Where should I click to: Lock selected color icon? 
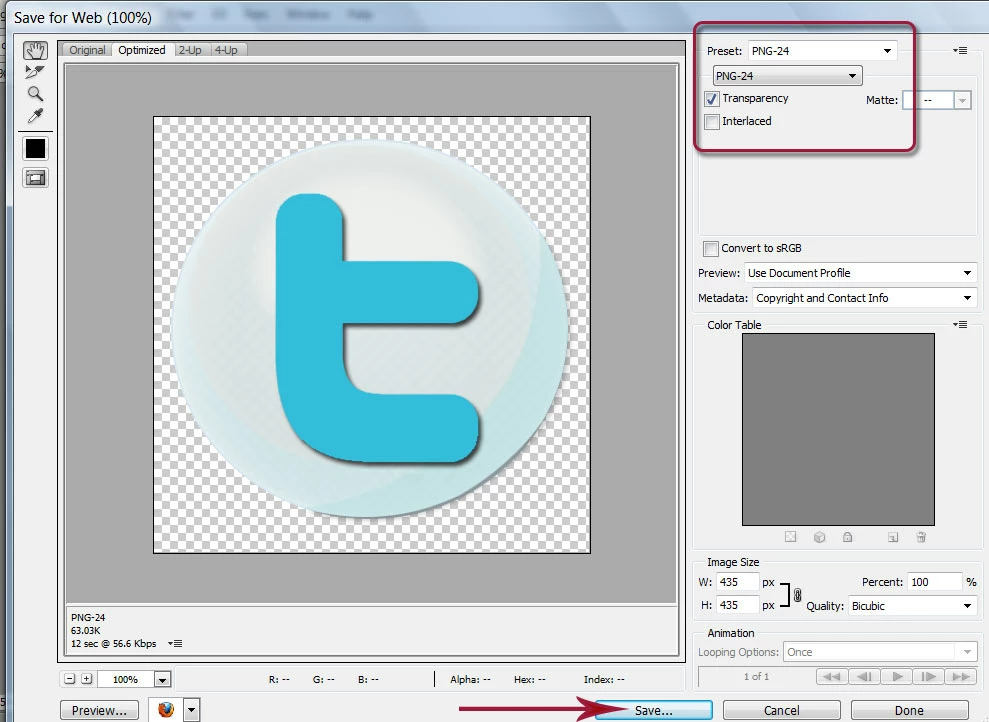848,537
